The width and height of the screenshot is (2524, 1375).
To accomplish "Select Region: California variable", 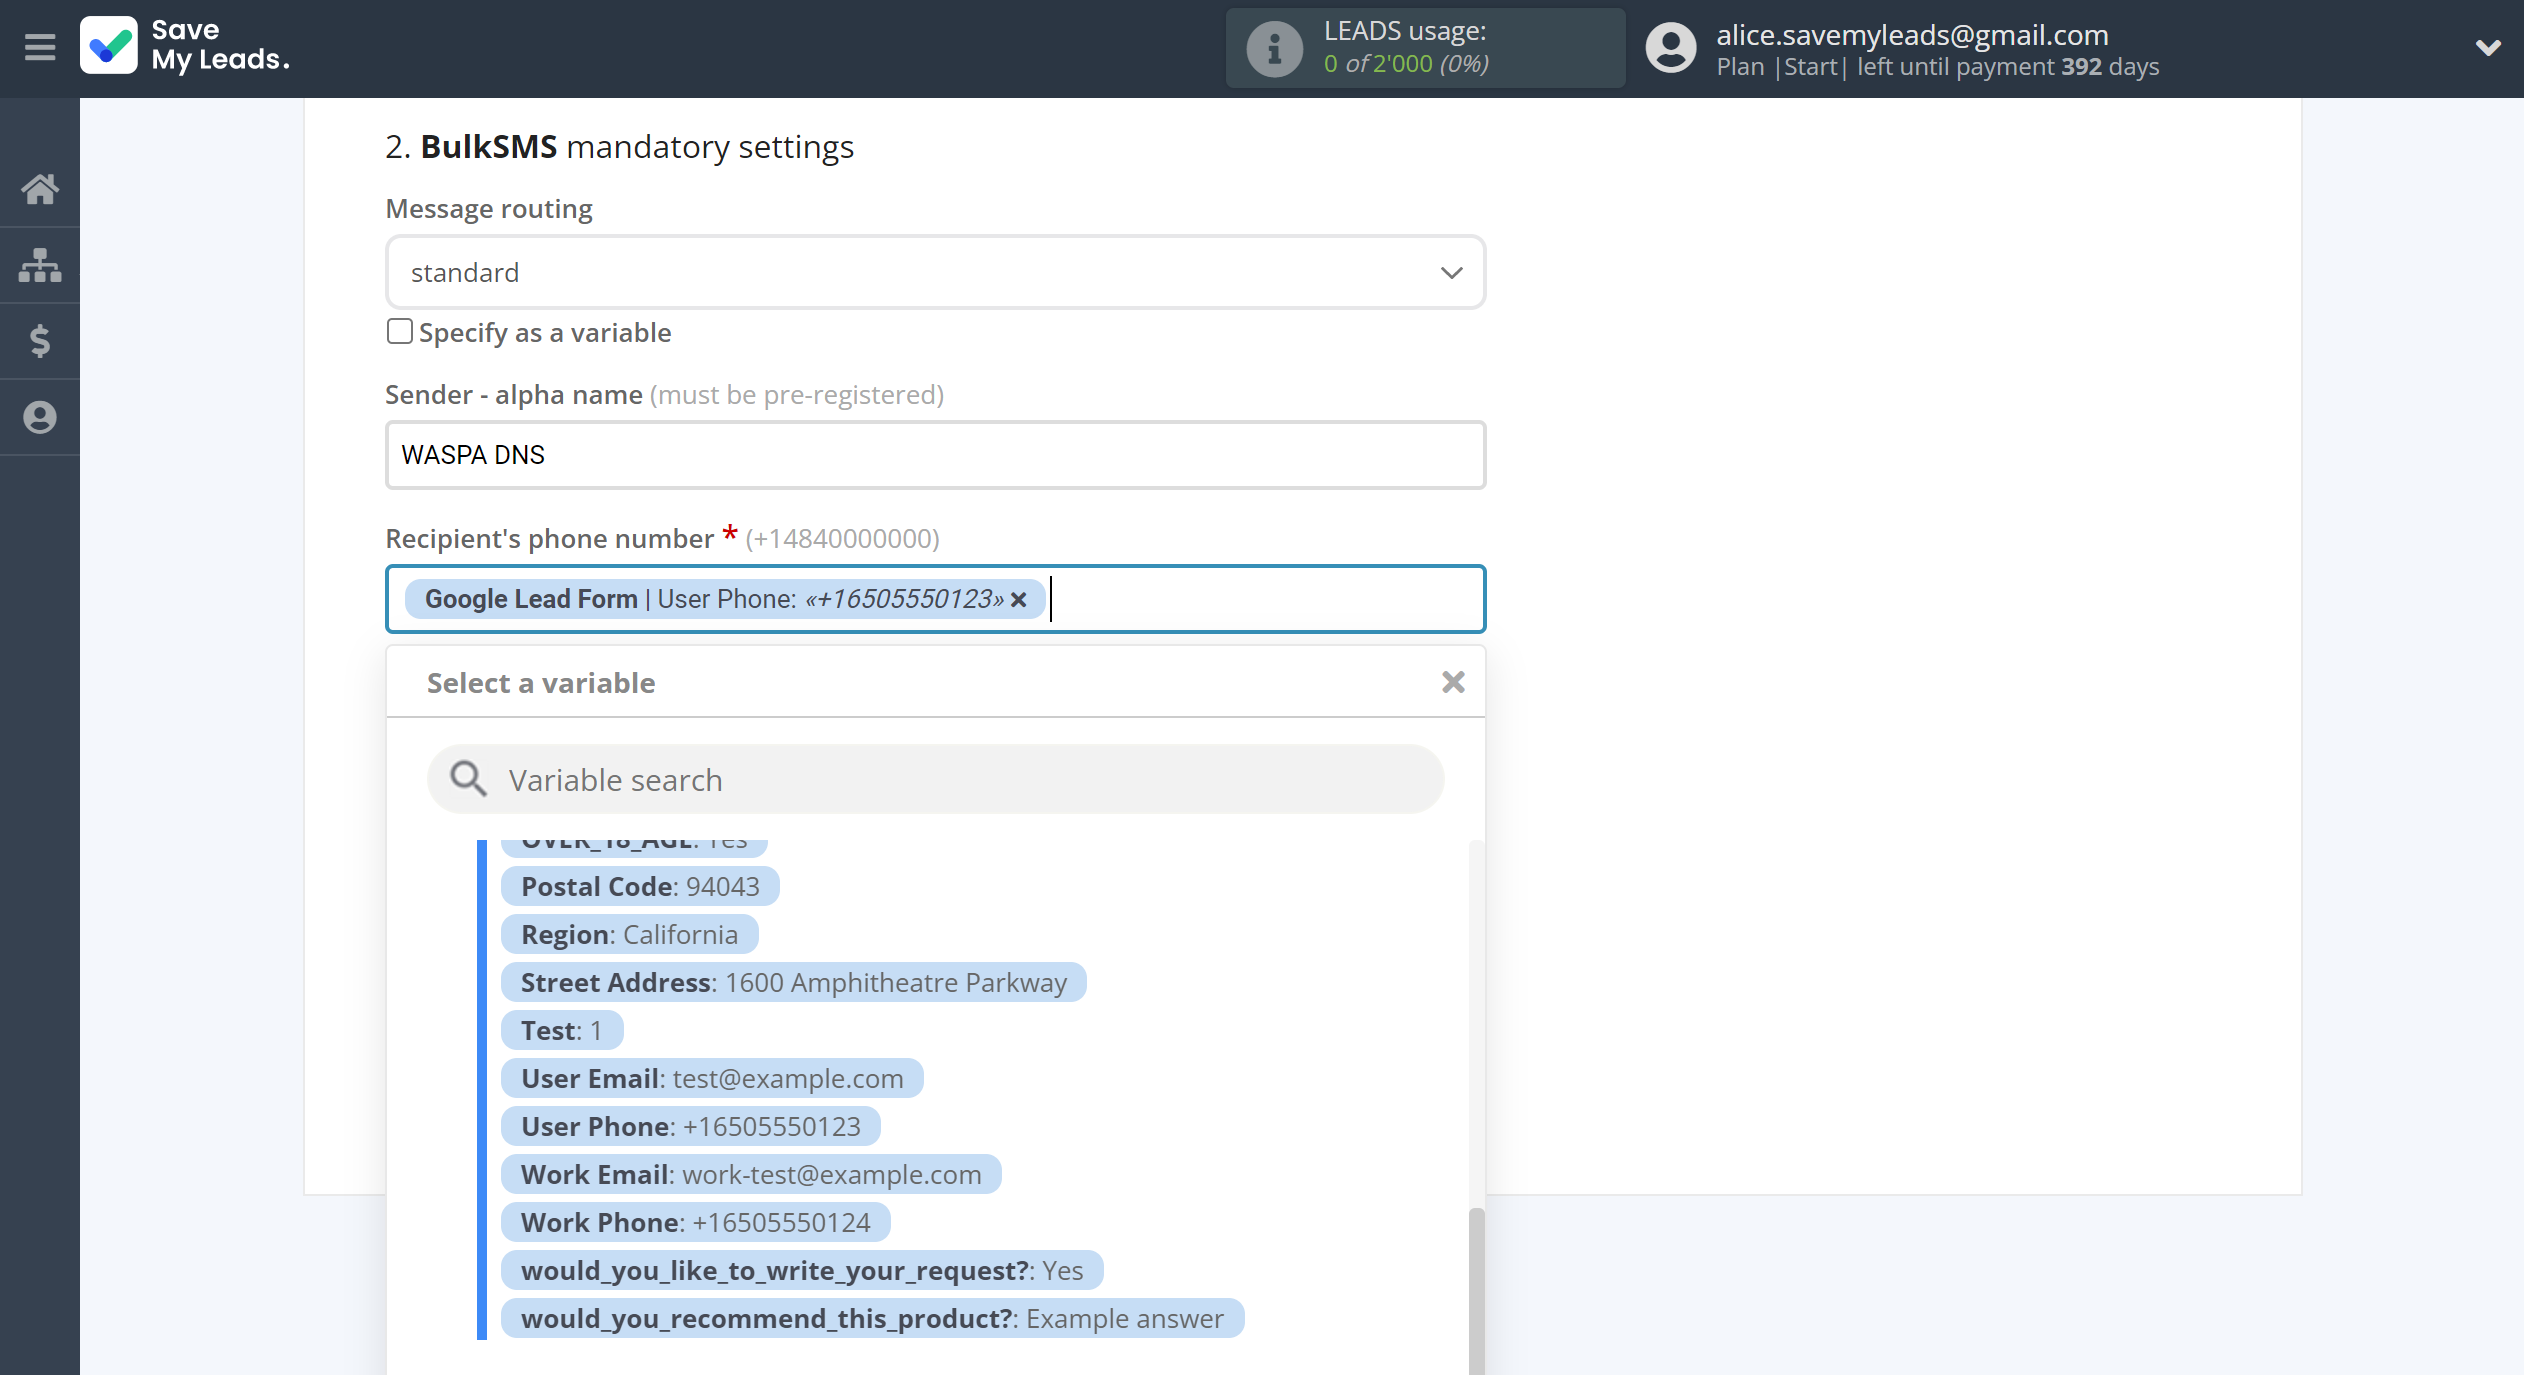I will click(x=629, y=935).
